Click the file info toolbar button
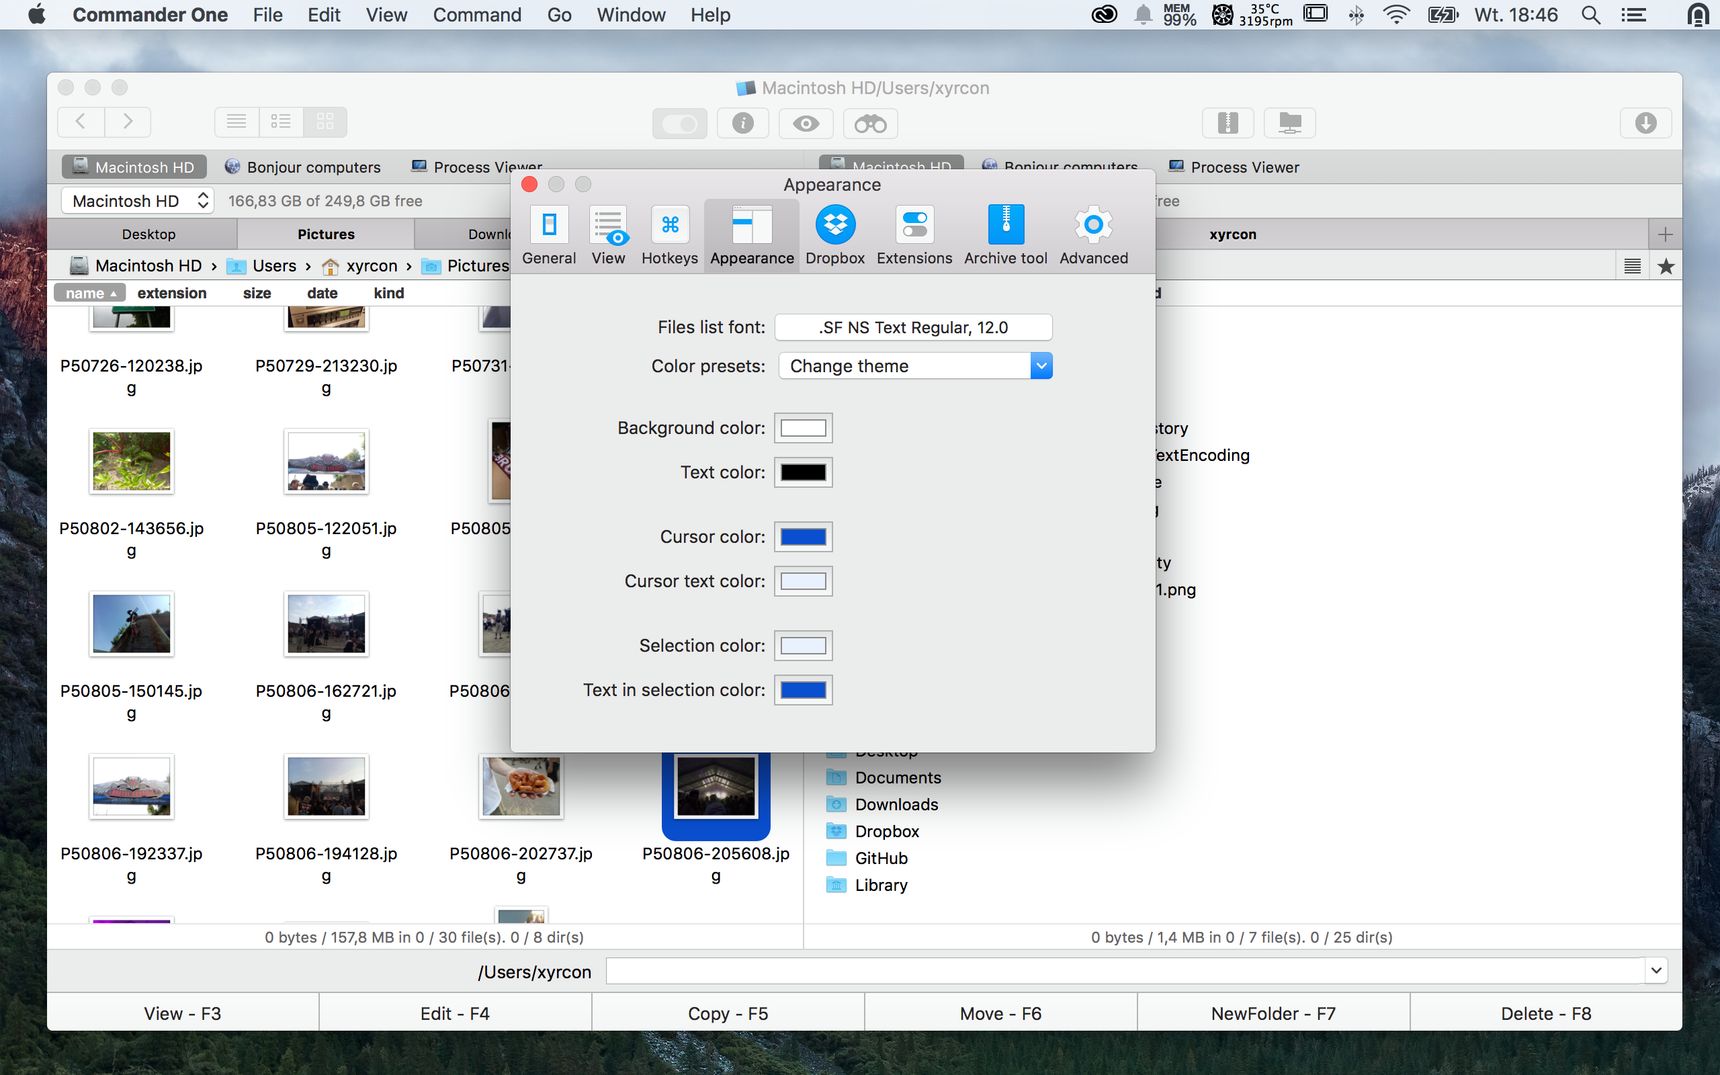 [x=743, y=124]
